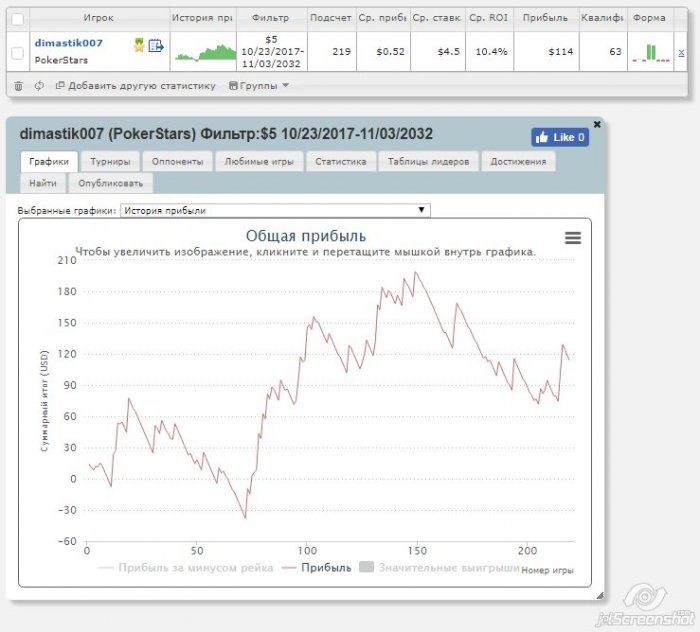
Task: Open the Таблицы лидеров tab
Action: tap(428, 162)
